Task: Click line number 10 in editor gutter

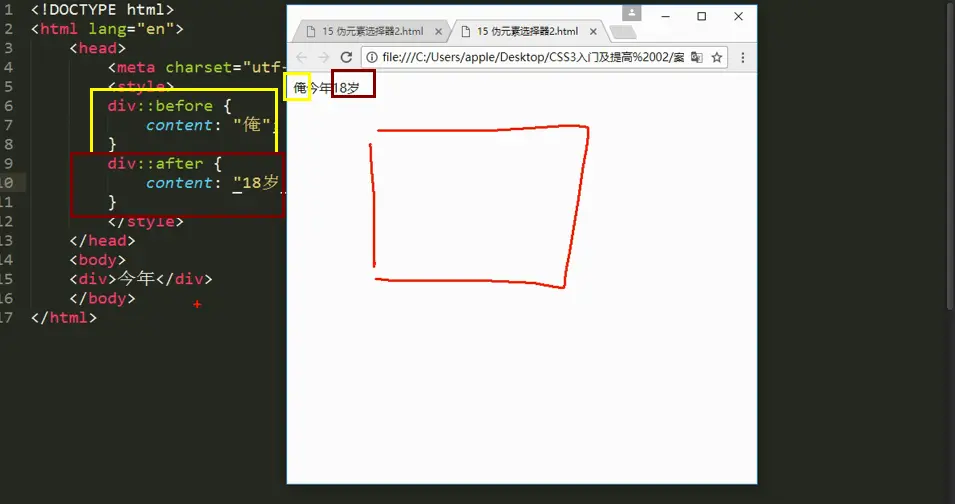Action: [x=6, y=183]
